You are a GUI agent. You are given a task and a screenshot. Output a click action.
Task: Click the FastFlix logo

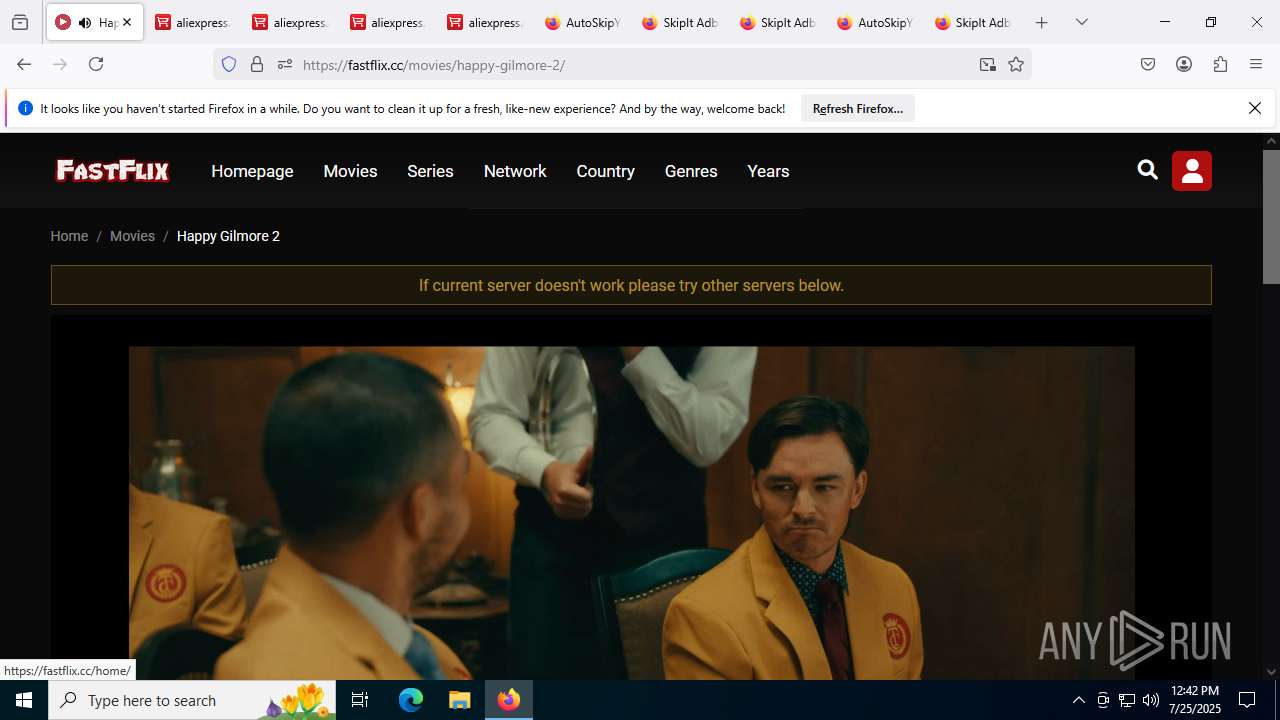pos(112,171)
